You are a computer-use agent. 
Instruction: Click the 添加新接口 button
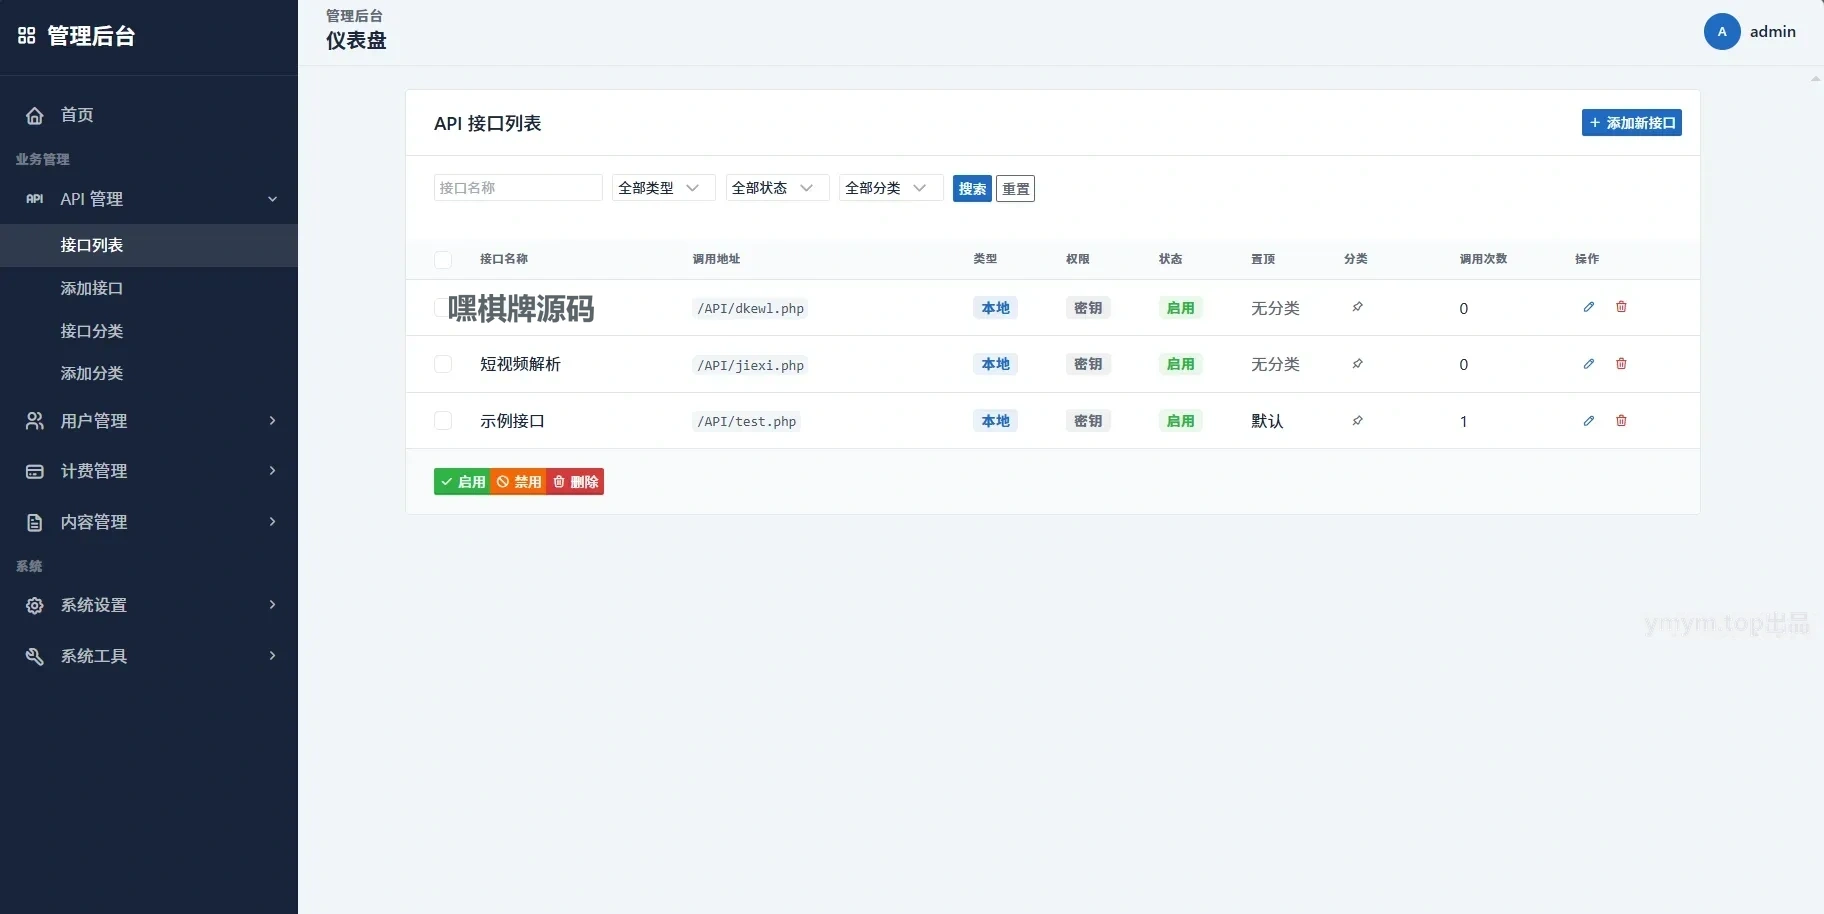pyautogui.click(x=1631, y=123)
